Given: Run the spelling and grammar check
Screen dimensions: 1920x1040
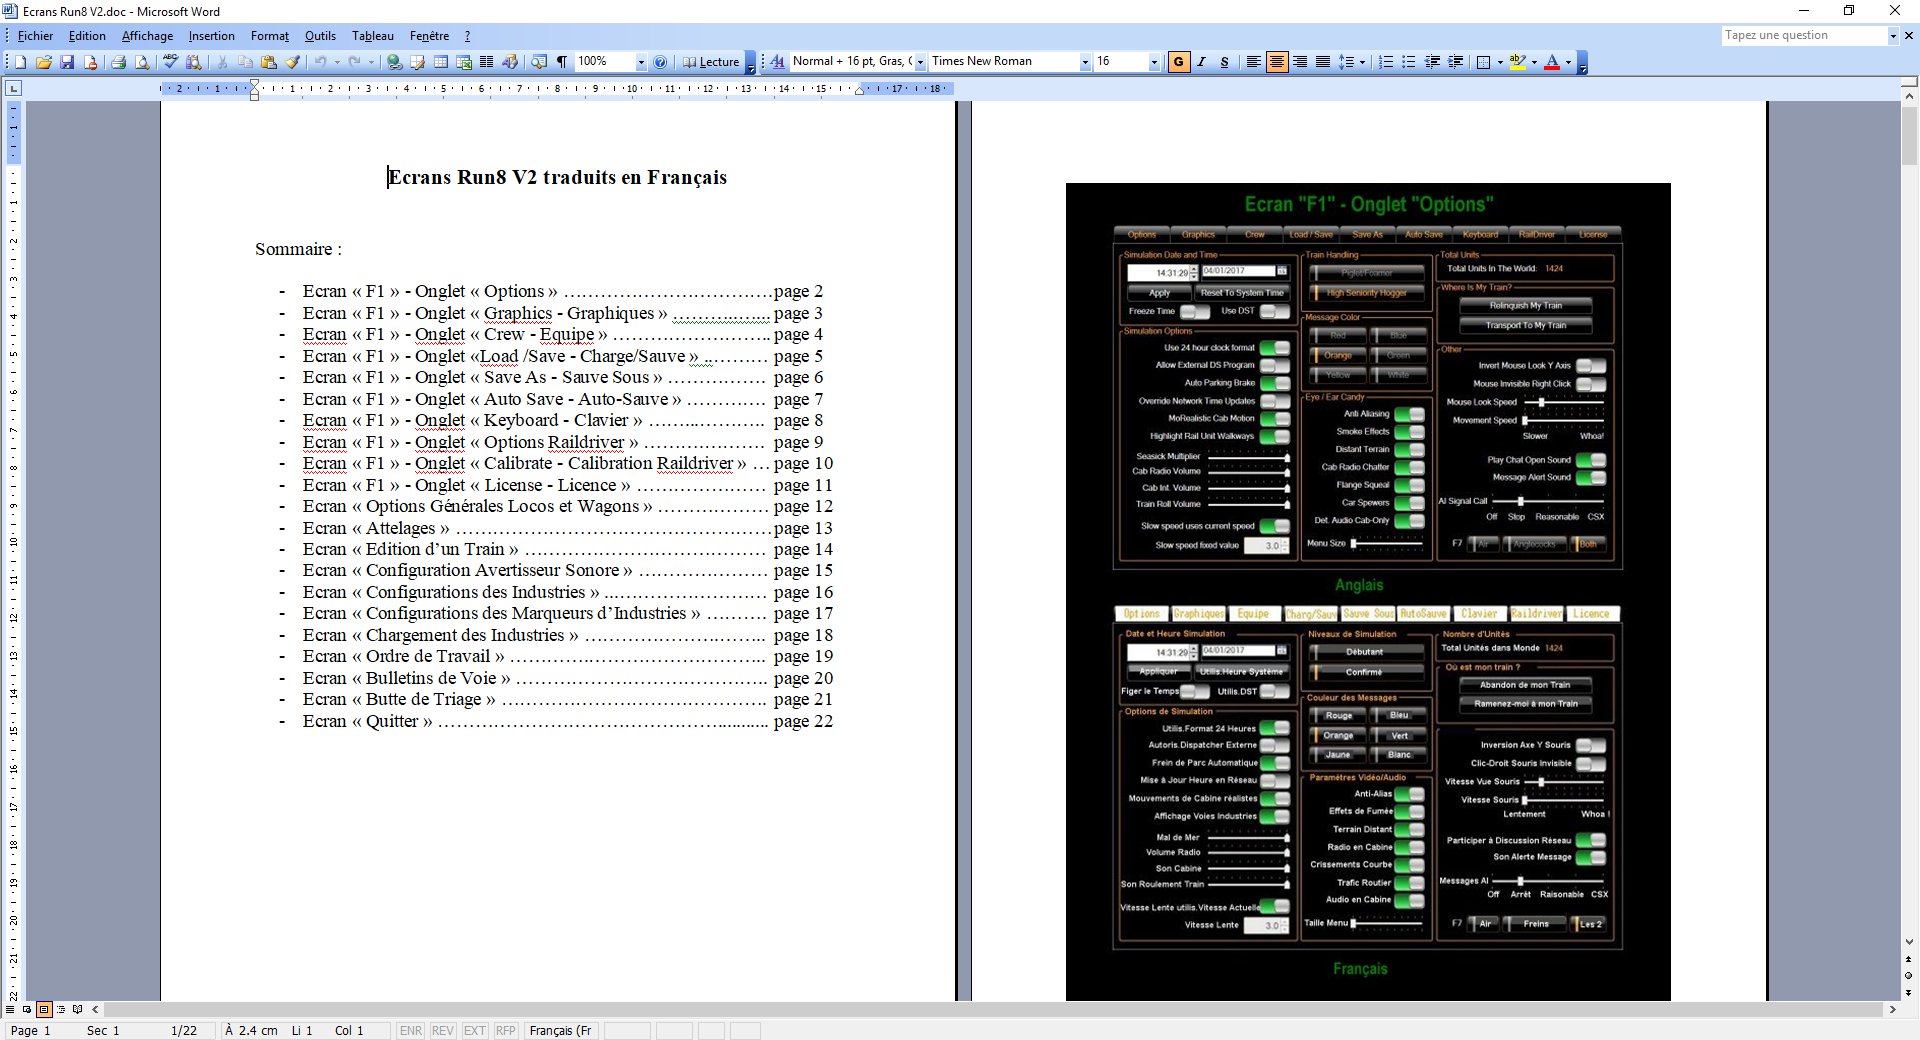Looking at the screenshot, I should [x=170, y=62].
